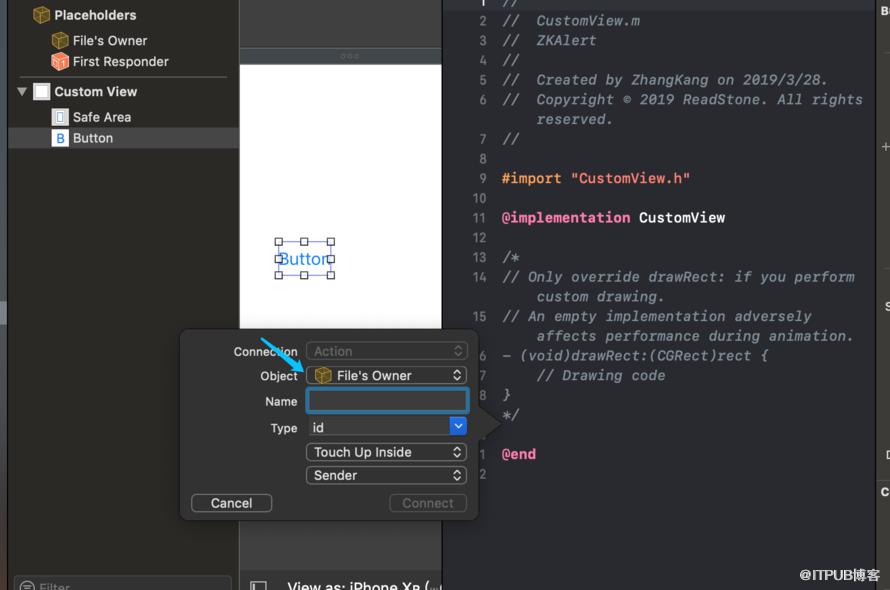
Task: Open the Touch Up Inside event dropdown
Action: tap(387, 452)
